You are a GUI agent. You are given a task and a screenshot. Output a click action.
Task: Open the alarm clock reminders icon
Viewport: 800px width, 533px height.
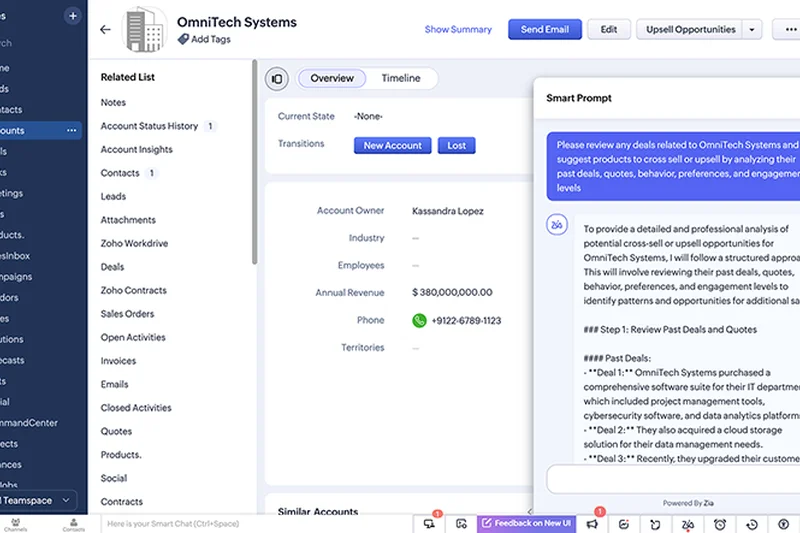(x=720, y=524)
